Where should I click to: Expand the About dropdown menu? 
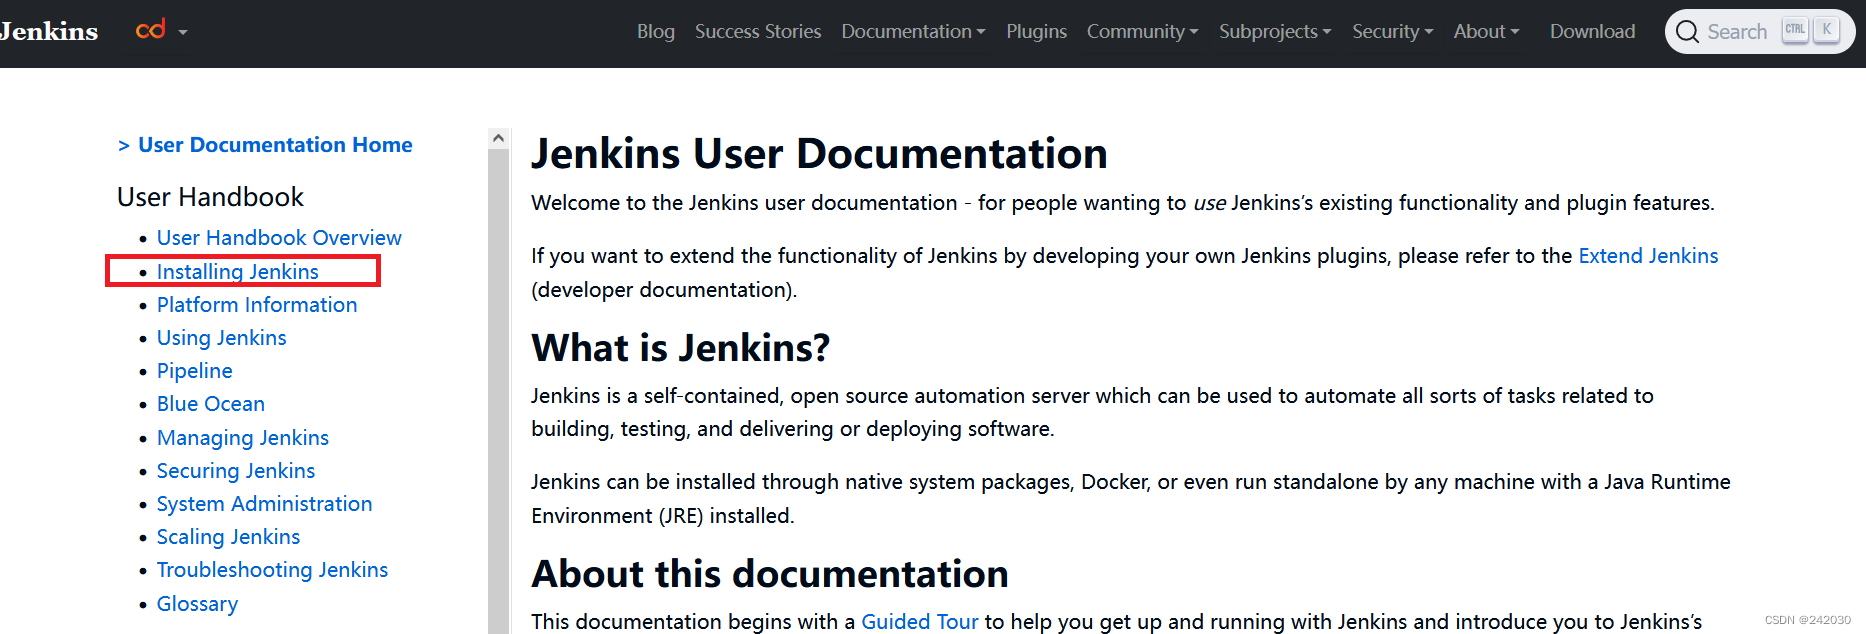point(1486,32)
